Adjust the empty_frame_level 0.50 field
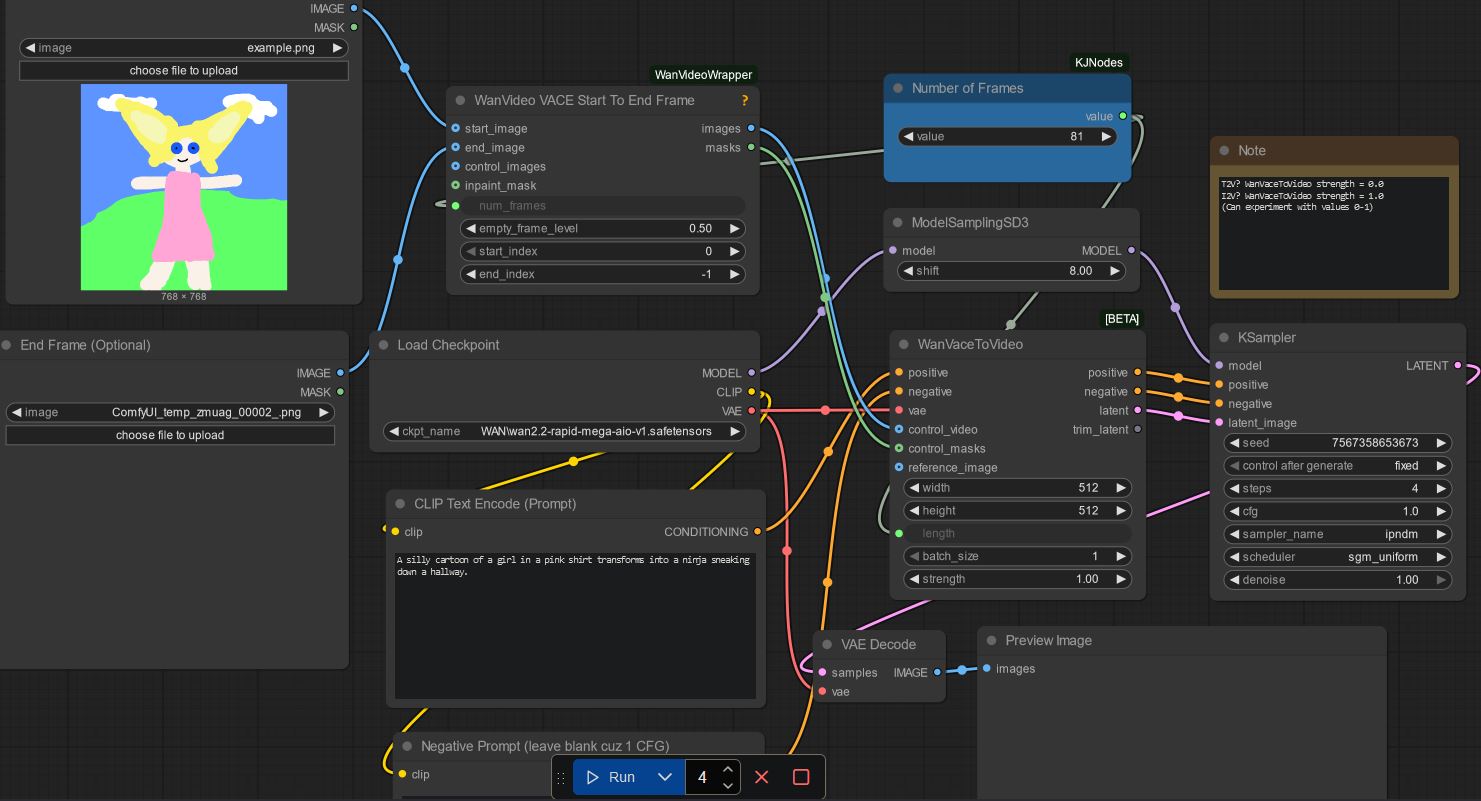The image size is (1481, 801). (603, 228)
